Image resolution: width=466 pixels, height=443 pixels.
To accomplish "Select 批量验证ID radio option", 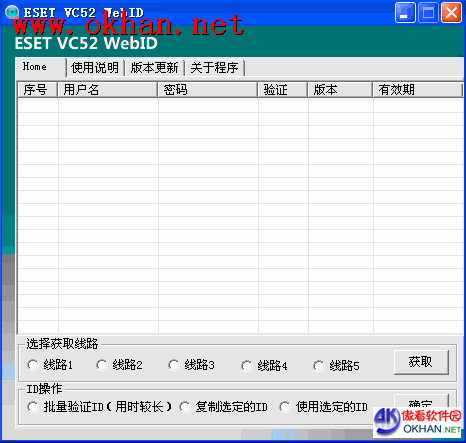I will [33, 407].
